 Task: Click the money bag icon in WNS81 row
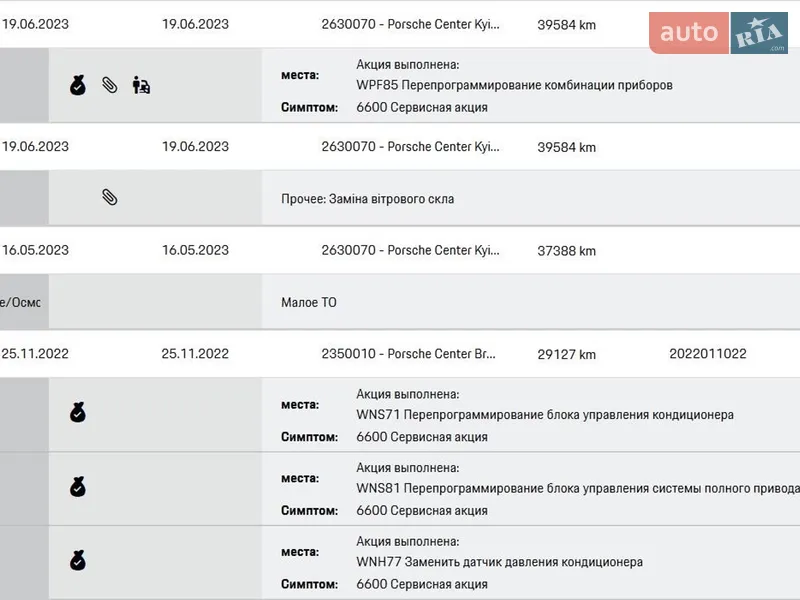pos(78,487)
